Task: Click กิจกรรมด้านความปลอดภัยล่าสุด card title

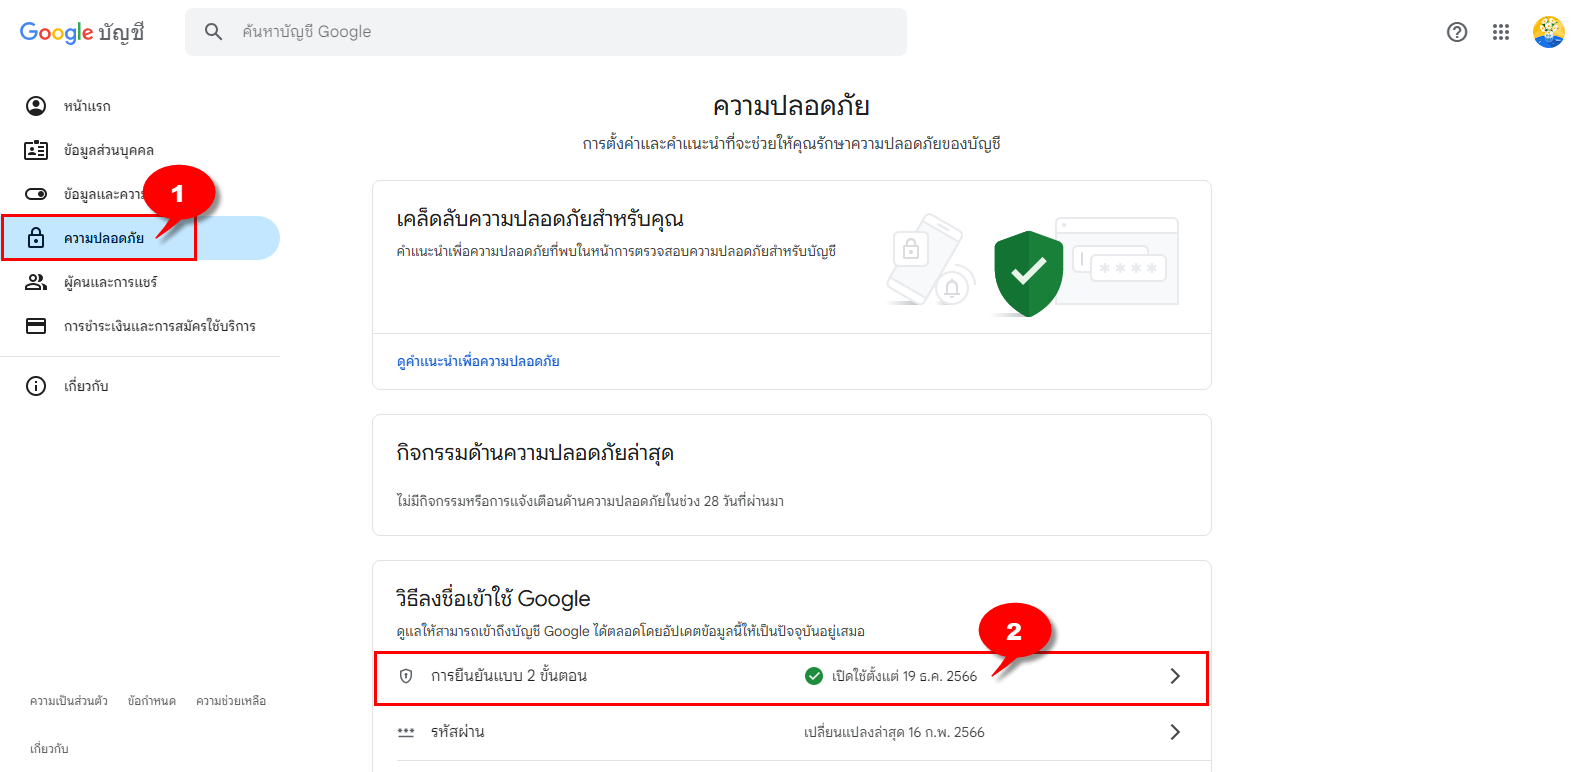Action: tap(535, 453)
